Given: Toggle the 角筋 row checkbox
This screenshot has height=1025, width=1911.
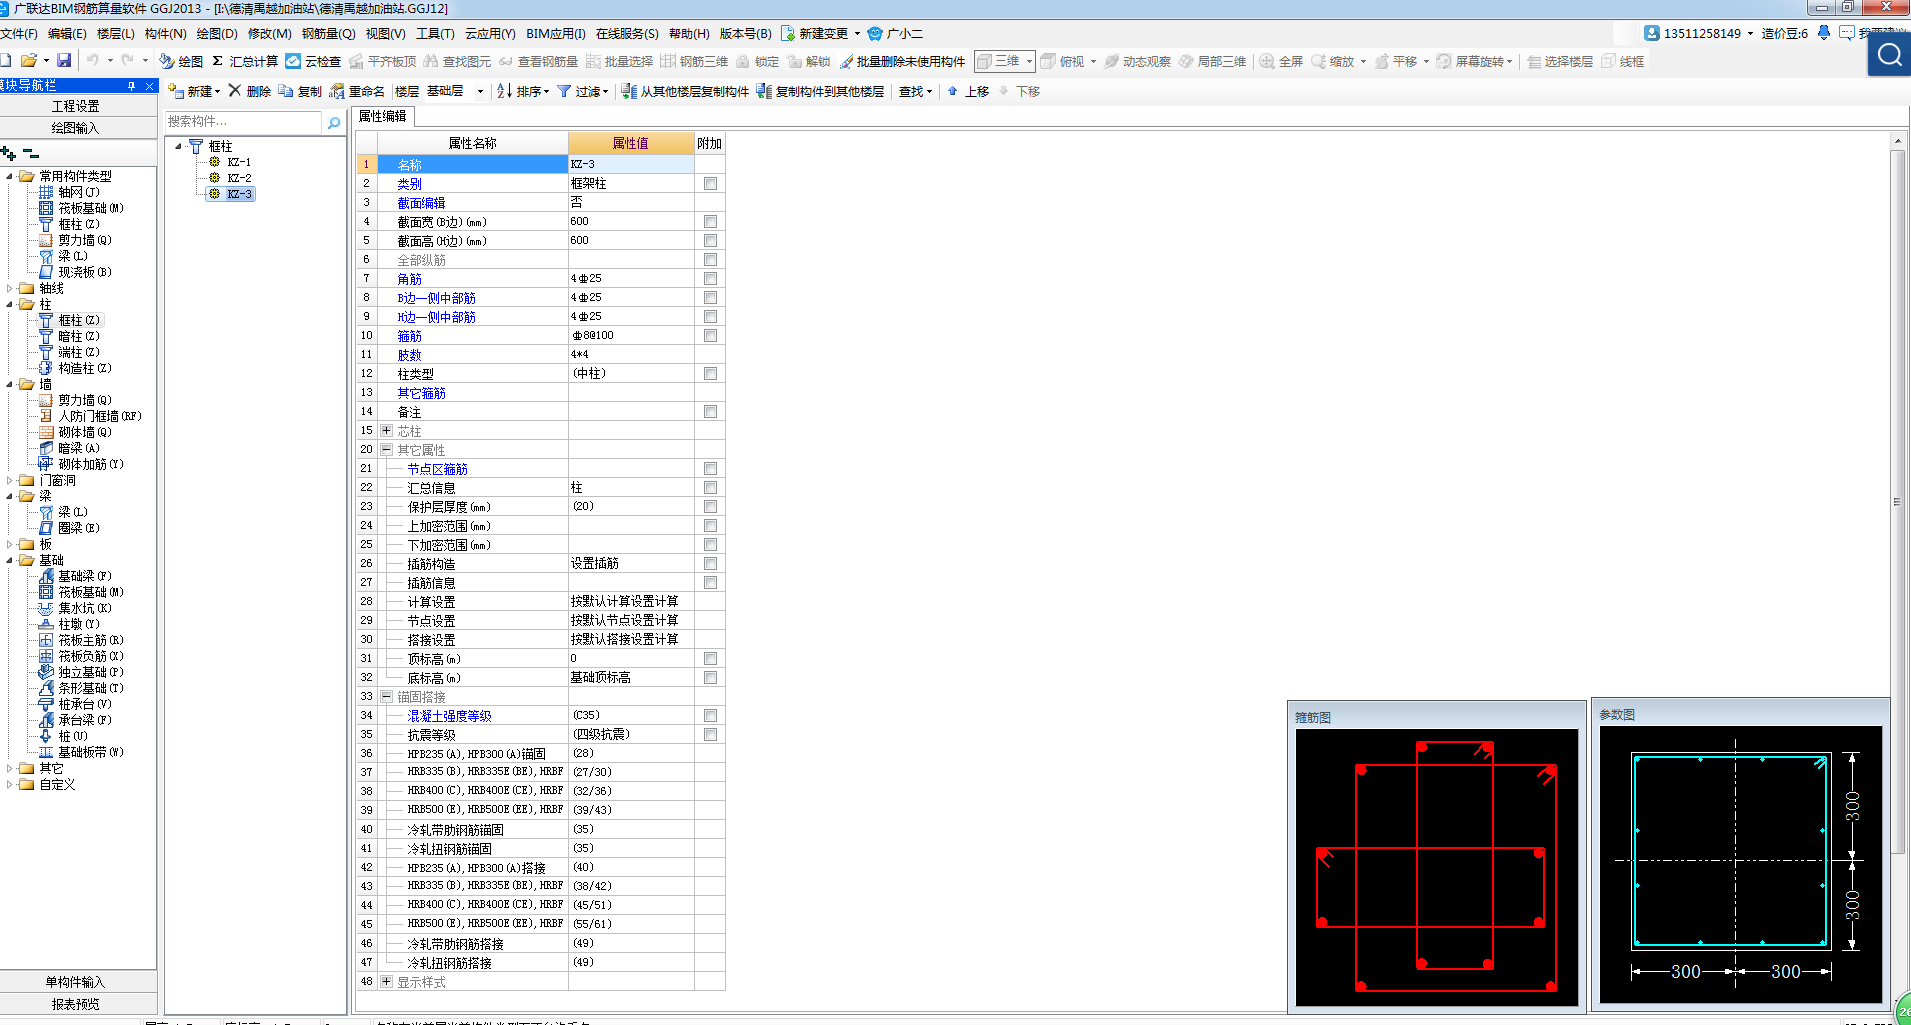Looking at the screenshot, I should [710, 279].
